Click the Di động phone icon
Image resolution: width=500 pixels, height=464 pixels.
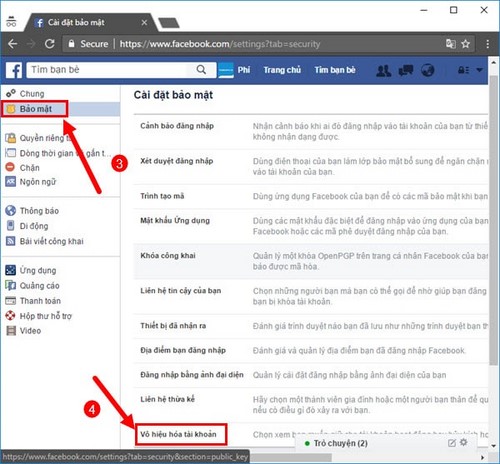pos(10,226)
